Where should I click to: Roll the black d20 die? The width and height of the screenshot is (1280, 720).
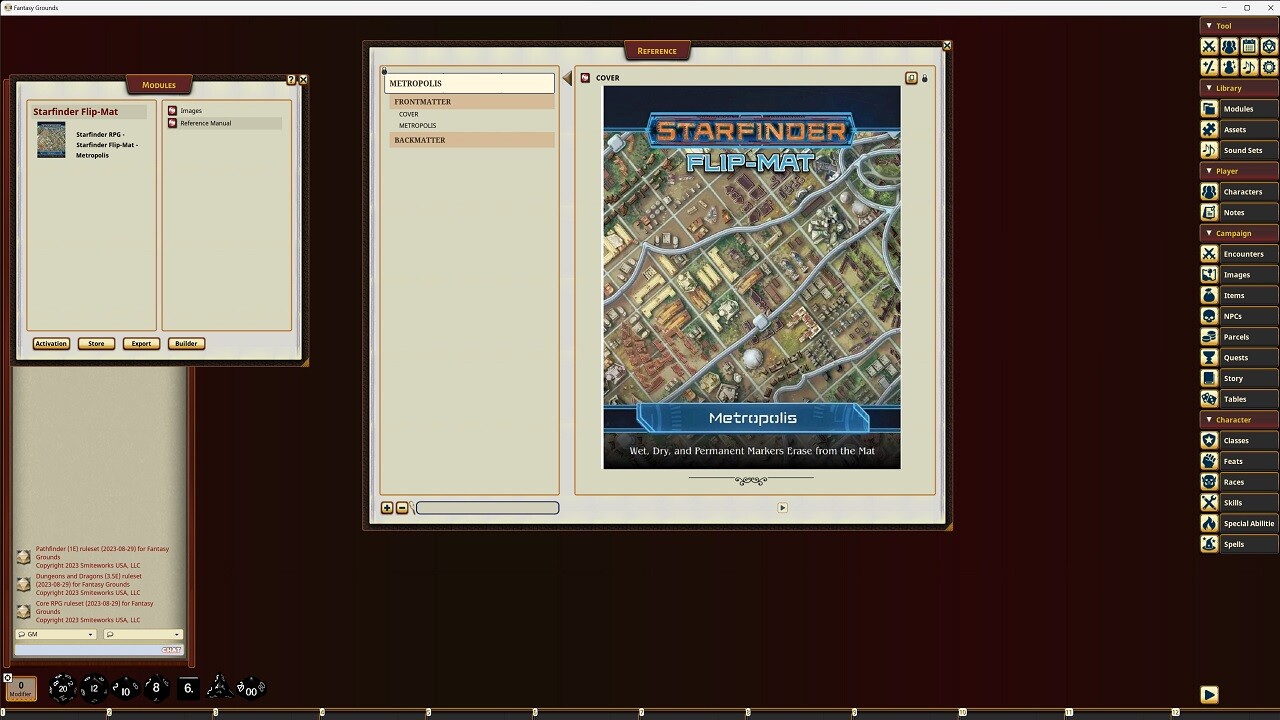pyautogui.click(x=62, y=688)
